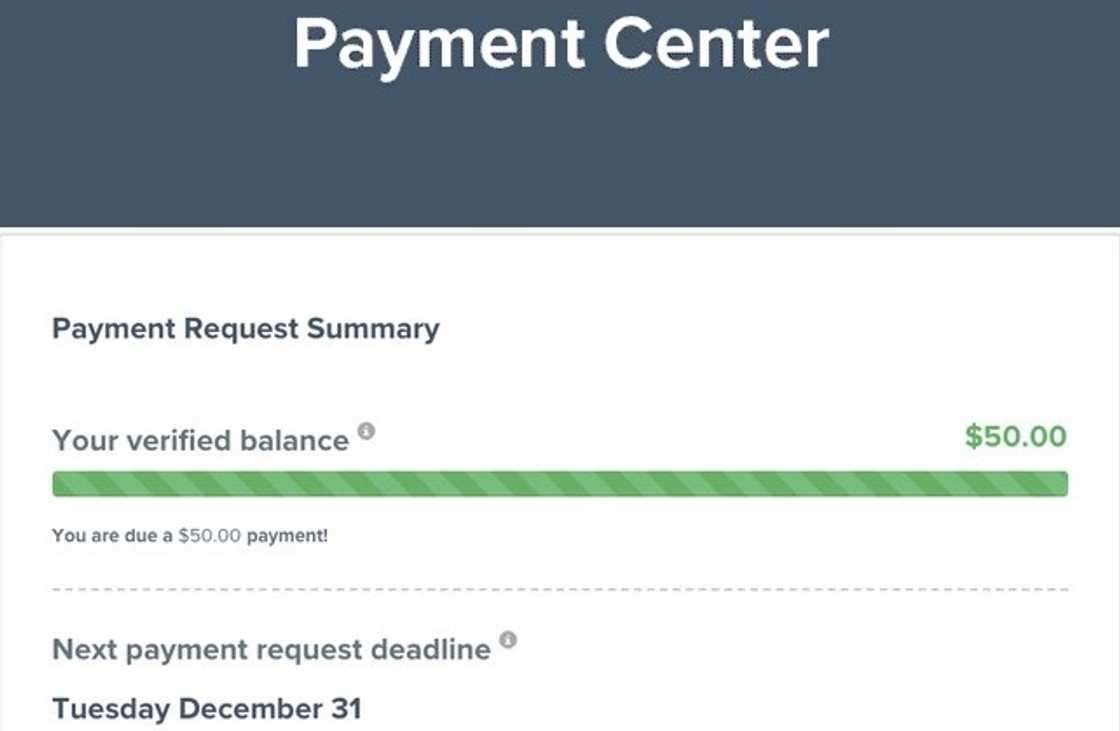Click the dashed divider line
The height and width of the screenshot is (731, 1120).
click(560, 588)
